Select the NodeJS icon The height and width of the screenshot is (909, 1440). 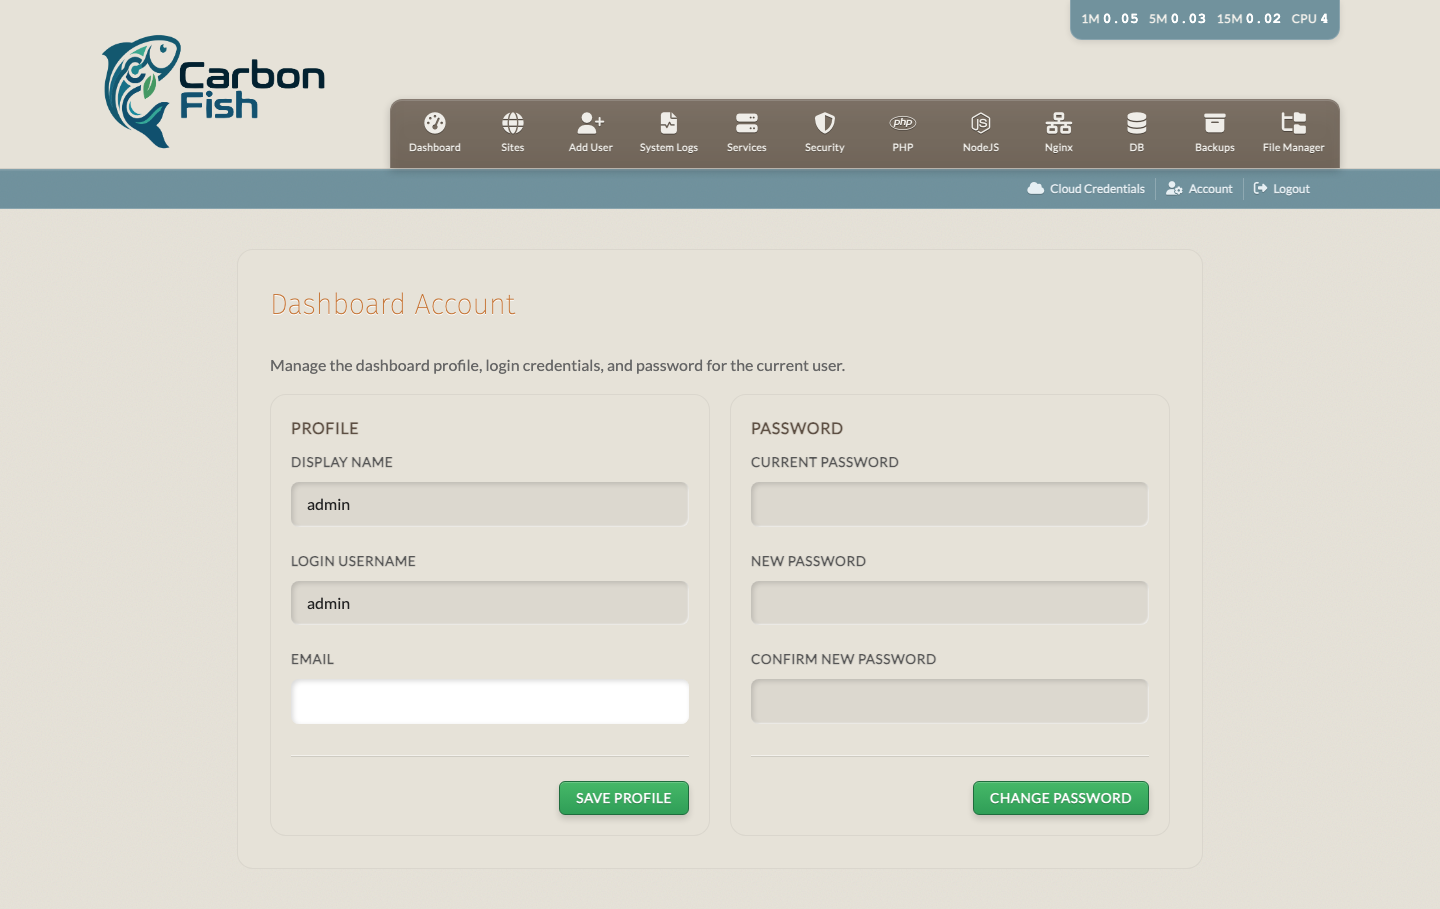(x=980, y=131)
